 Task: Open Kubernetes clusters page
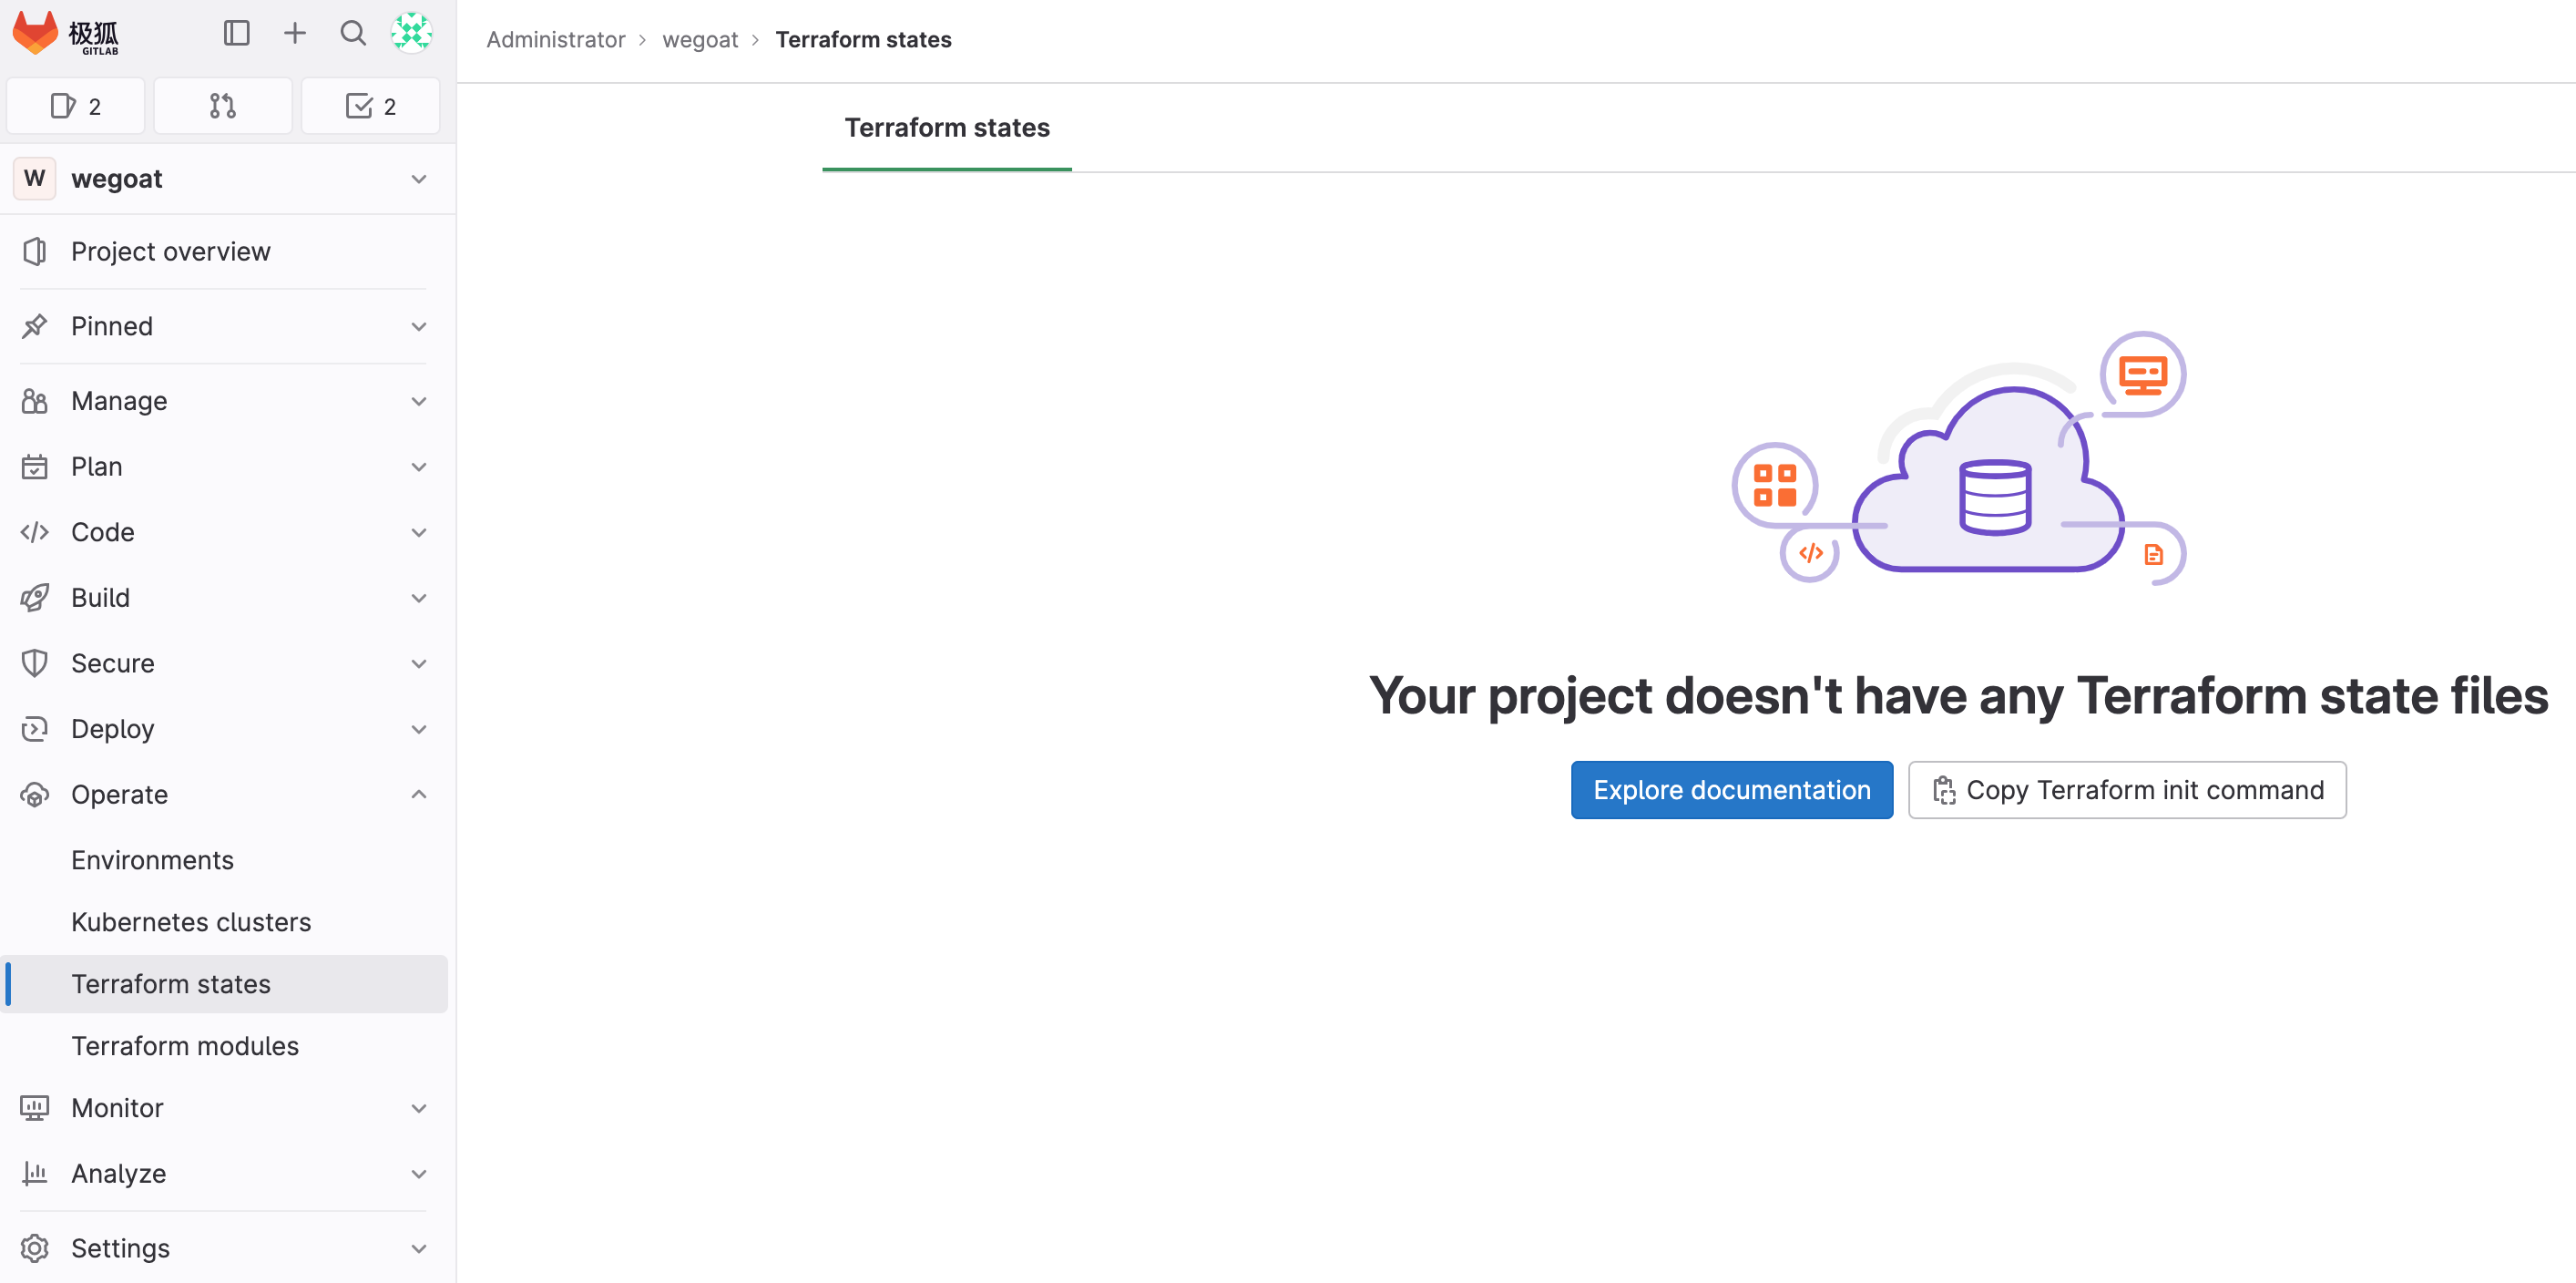191,921
